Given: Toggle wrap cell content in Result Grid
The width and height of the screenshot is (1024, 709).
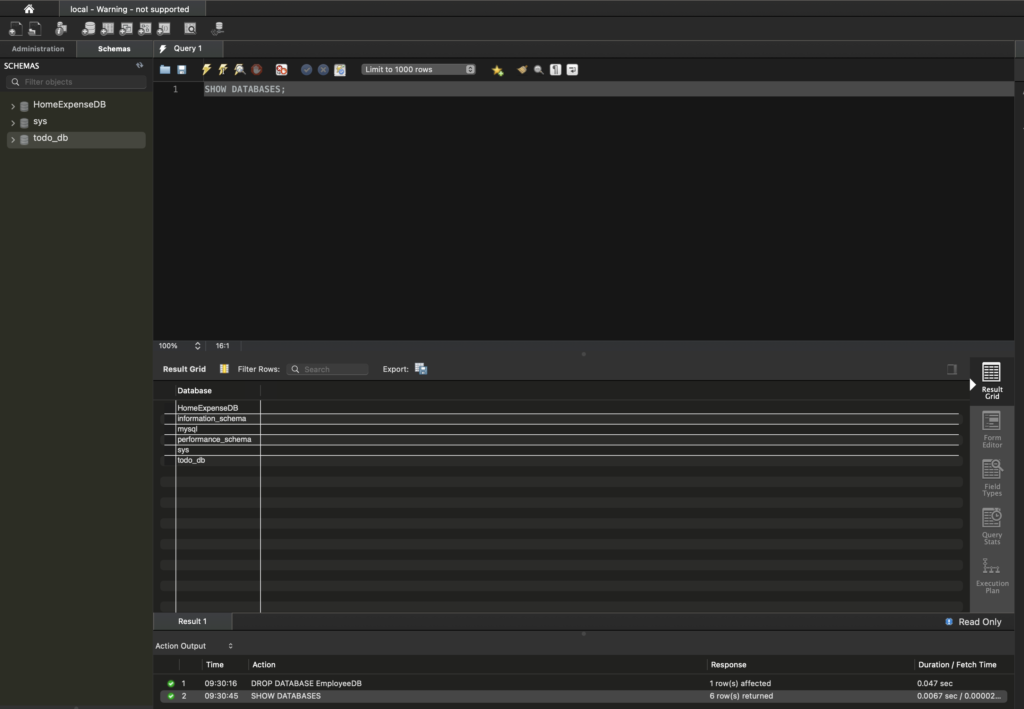Looking at the screenshot, I should (952, 369).
